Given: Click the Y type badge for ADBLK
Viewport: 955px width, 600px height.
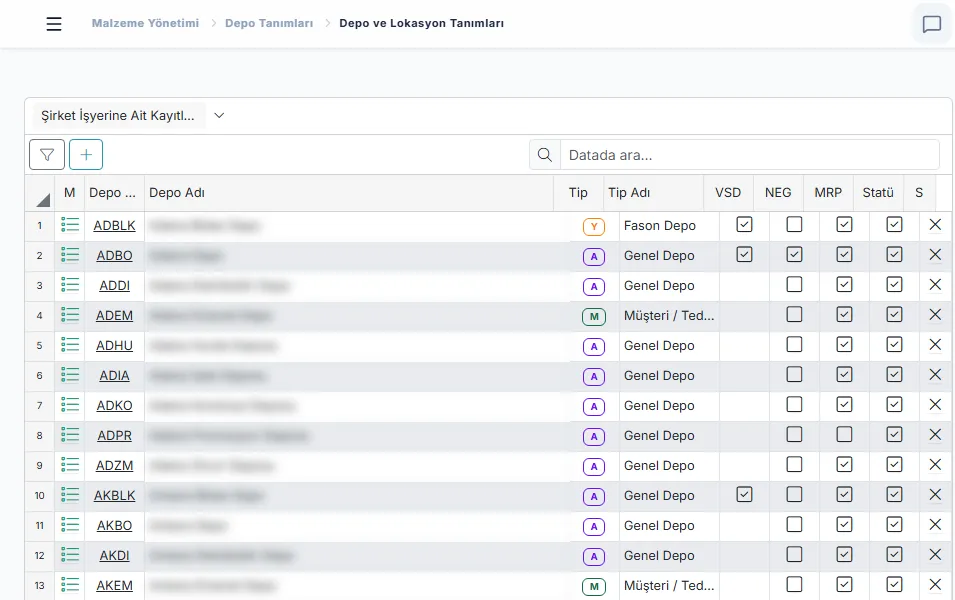Looking at the screenshot, I should click(594, 227).
